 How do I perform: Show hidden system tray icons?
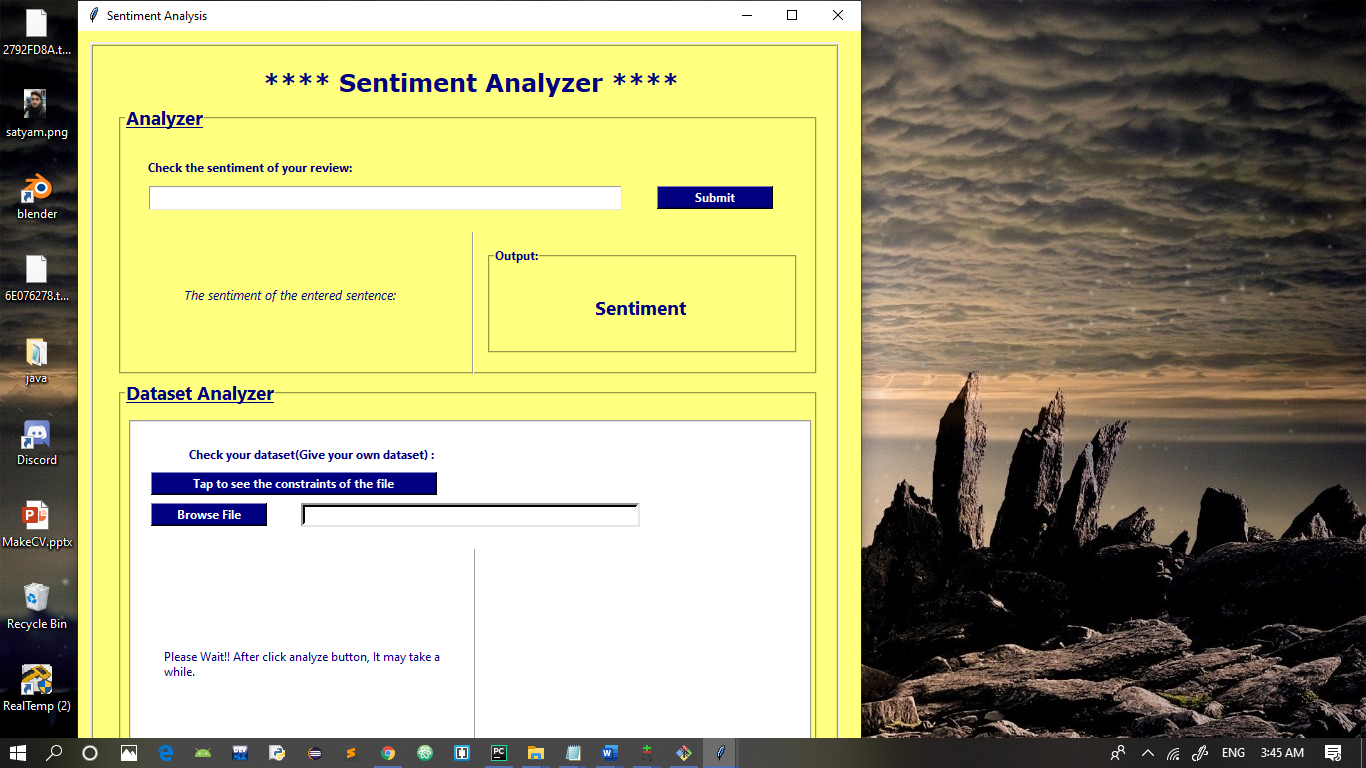click(x=1147, y=753)
